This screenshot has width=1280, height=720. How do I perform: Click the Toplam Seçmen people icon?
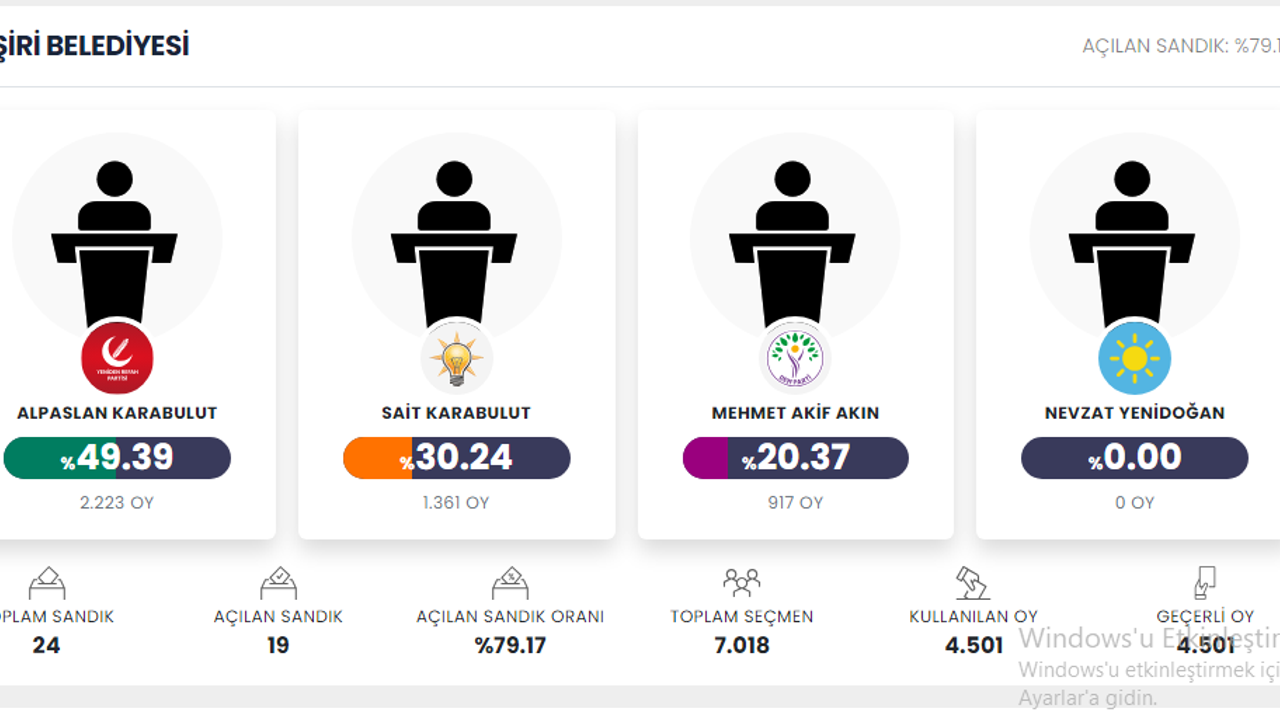(741, 582)
